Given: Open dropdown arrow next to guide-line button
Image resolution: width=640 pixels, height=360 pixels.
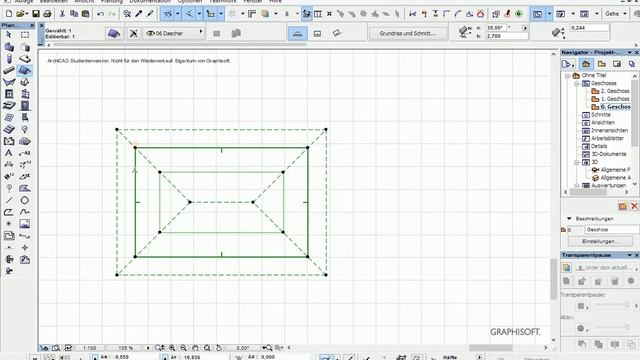Looking at the screenshot, I should [178, 14].
